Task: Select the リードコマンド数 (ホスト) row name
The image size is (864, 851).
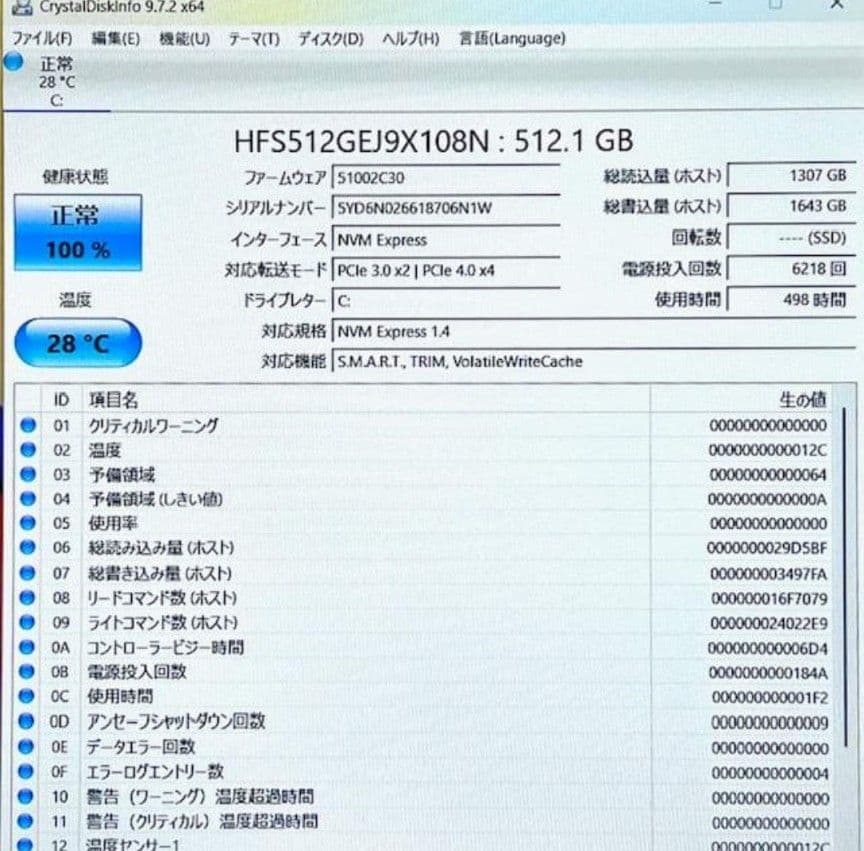Action: [x=163, y=598]
